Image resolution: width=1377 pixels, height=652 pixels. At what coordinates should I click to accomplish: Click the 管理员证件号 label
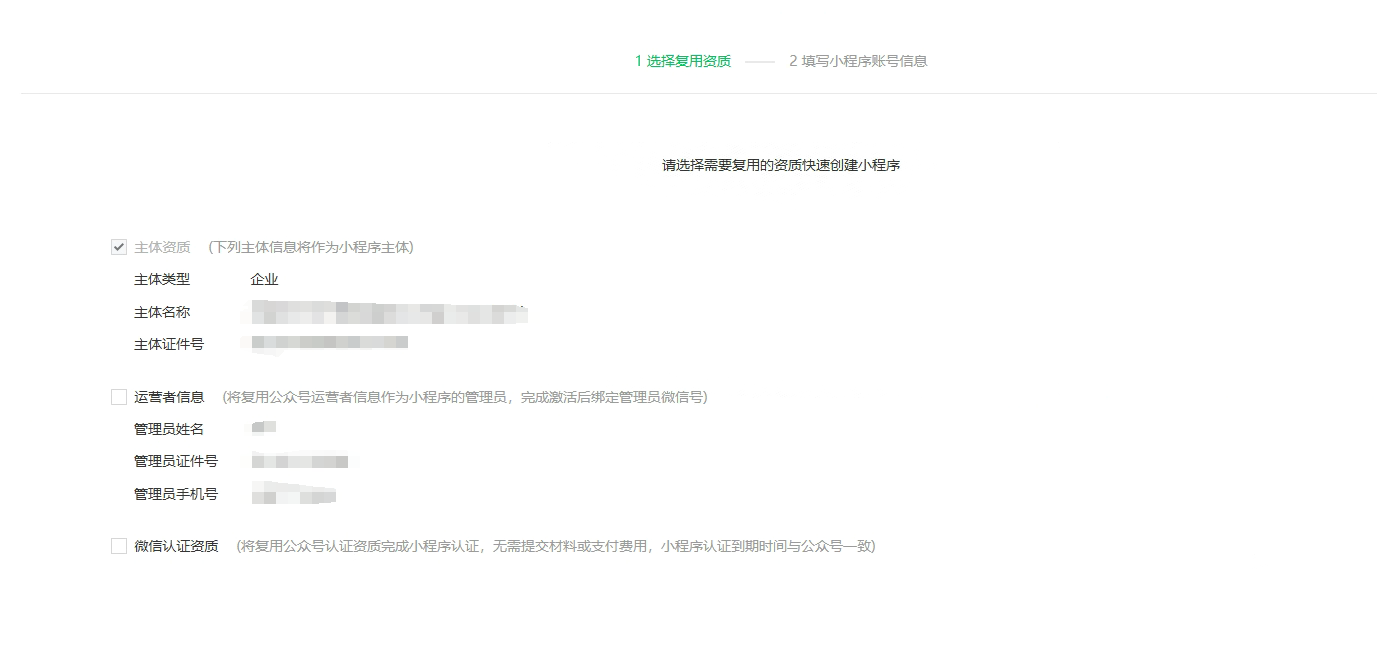176,461
